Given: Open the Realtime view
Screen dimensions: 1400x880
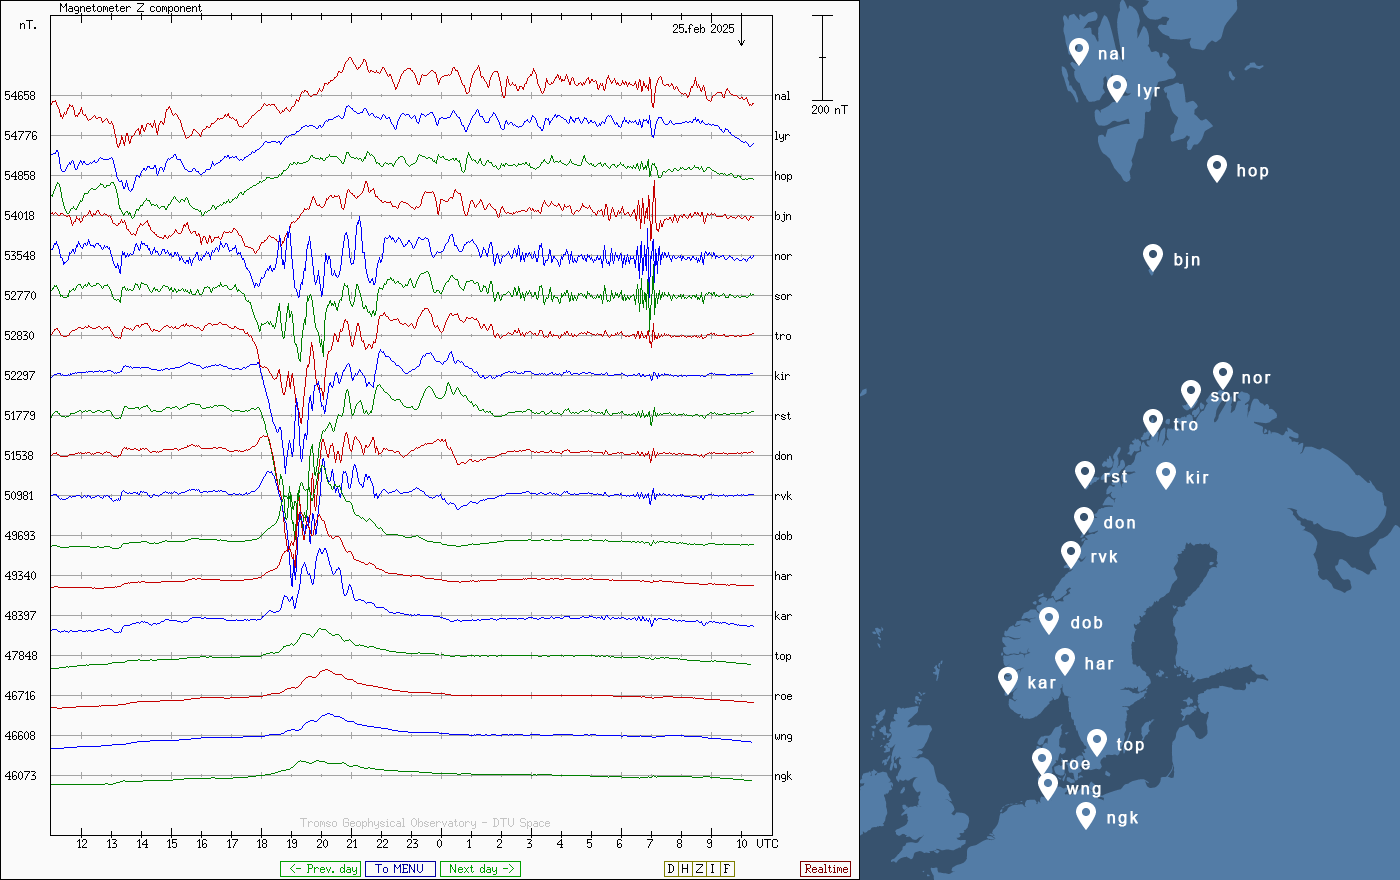Looking at the screenshot, I should [x=825, y=869].
